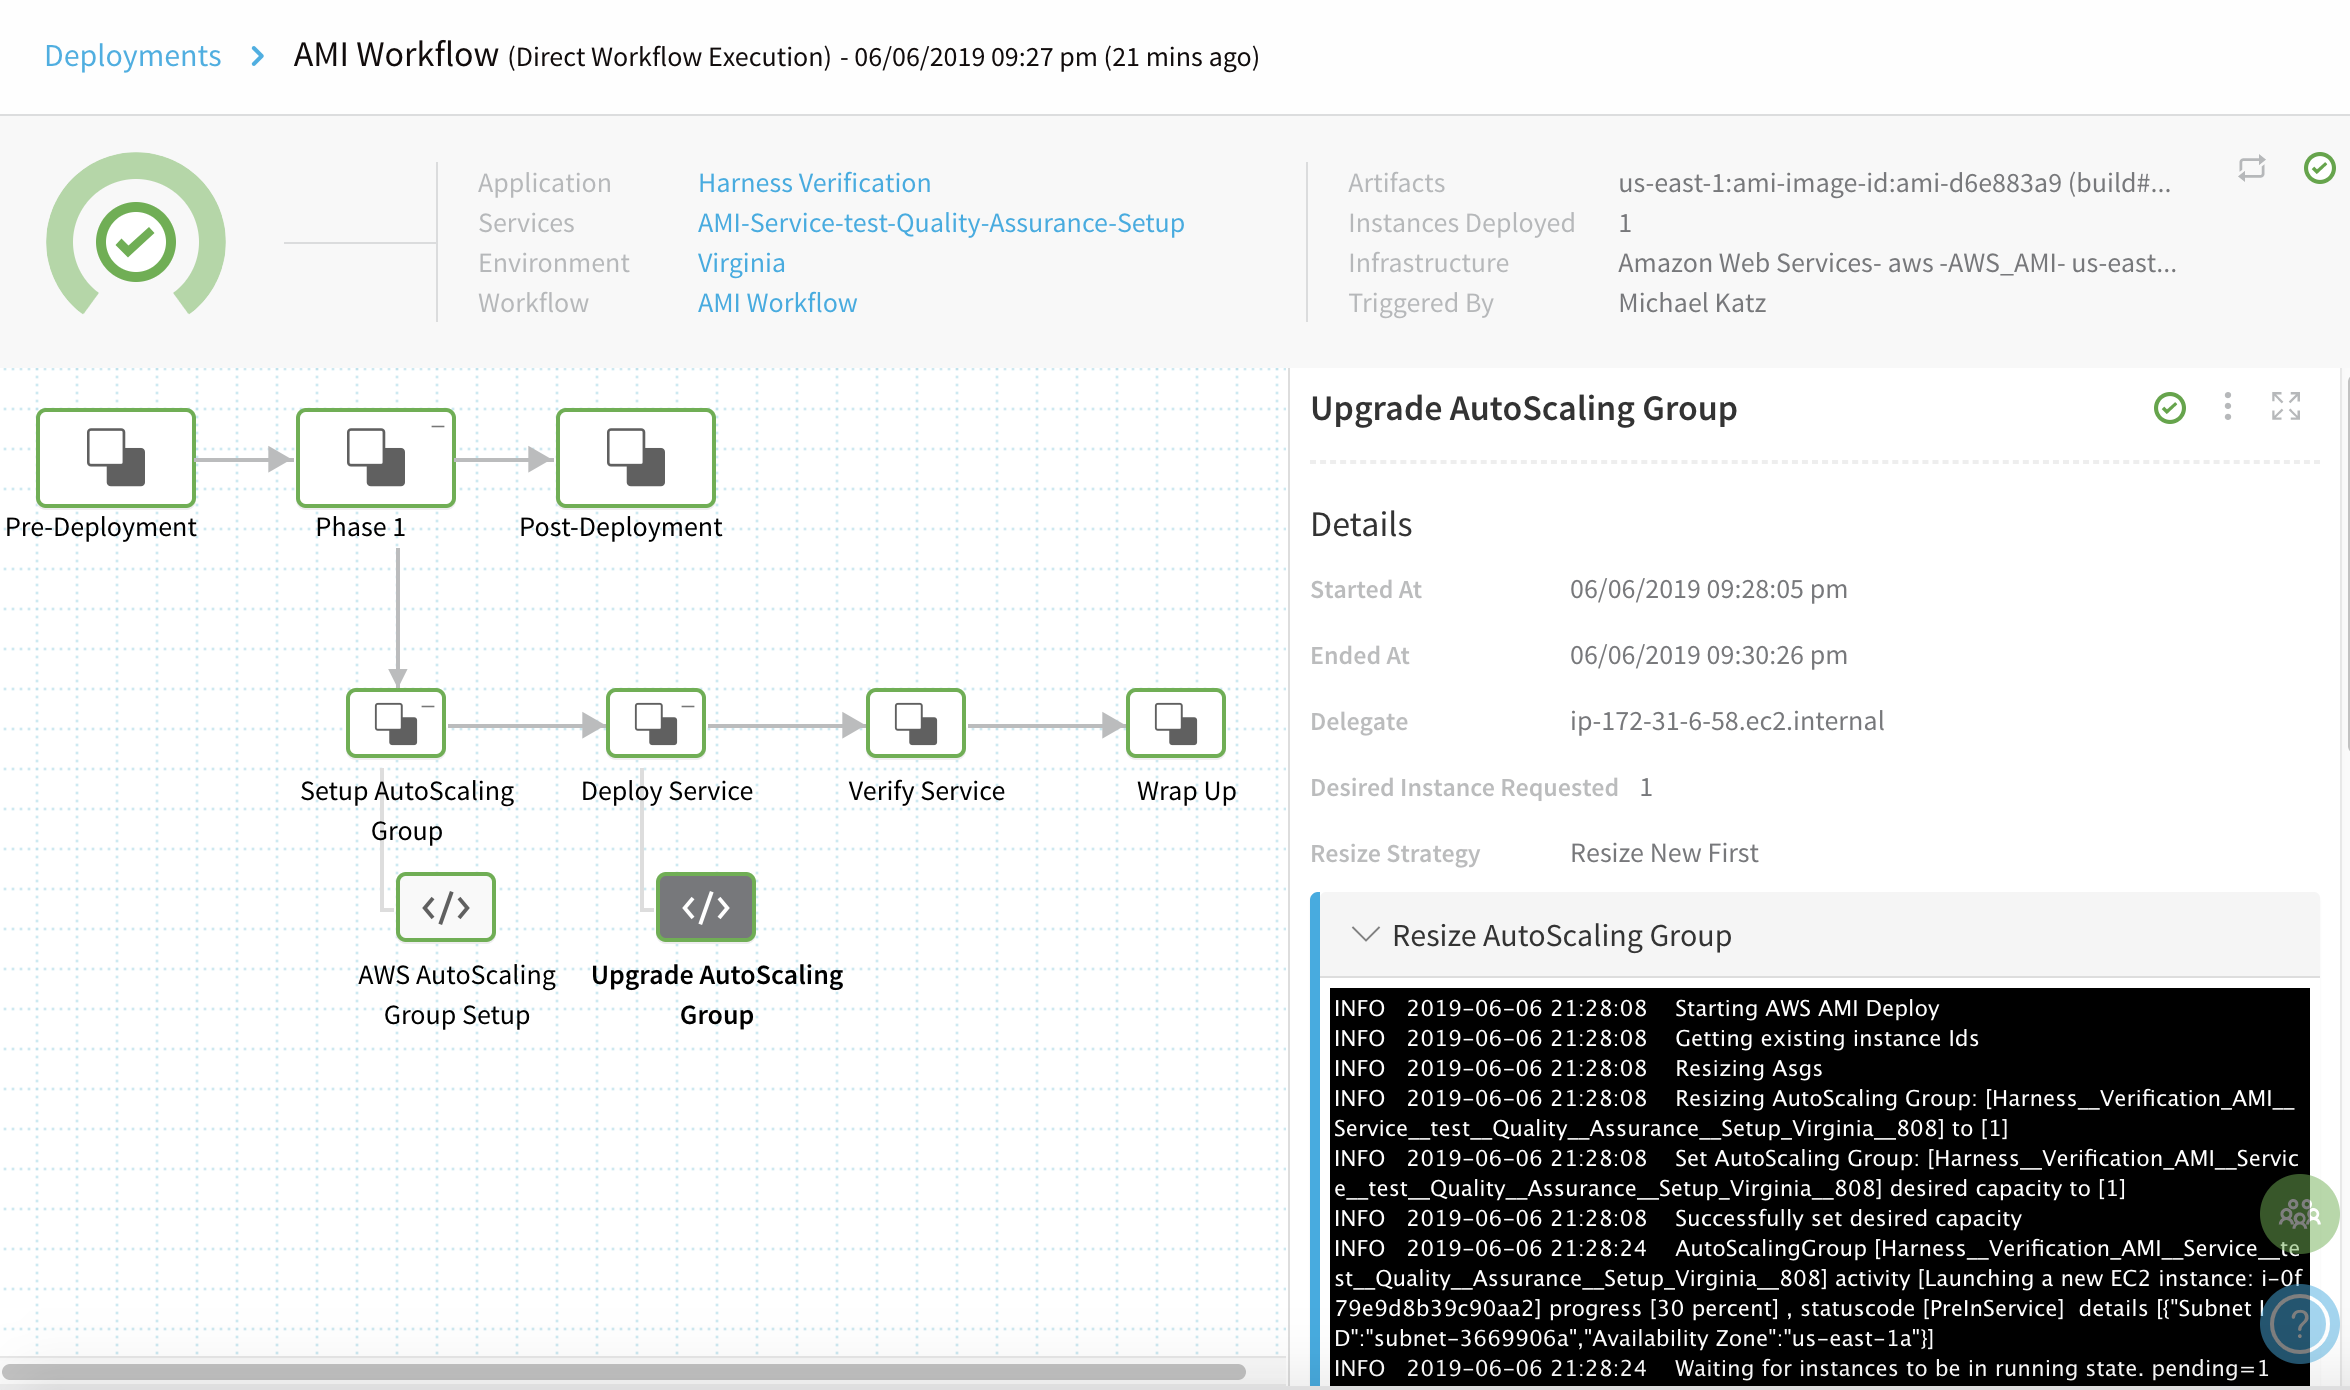Select the Post-Deployment node
The image size is (2350, 1390).
point(636,458)
